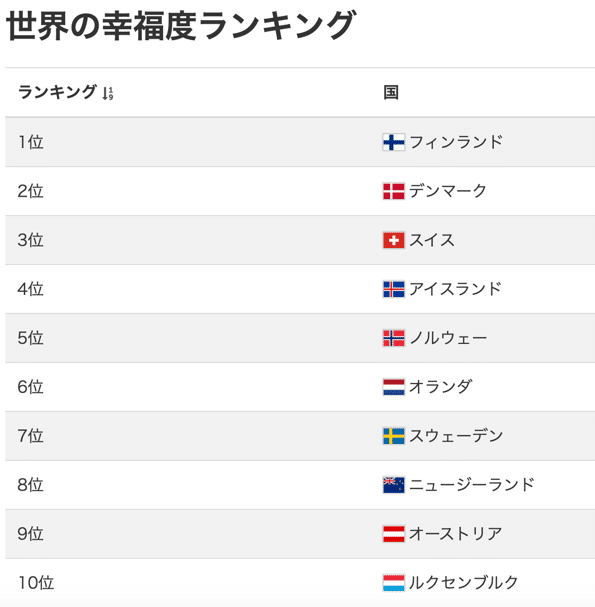Click the ニュージーランド country name

[x=472, y=485]
